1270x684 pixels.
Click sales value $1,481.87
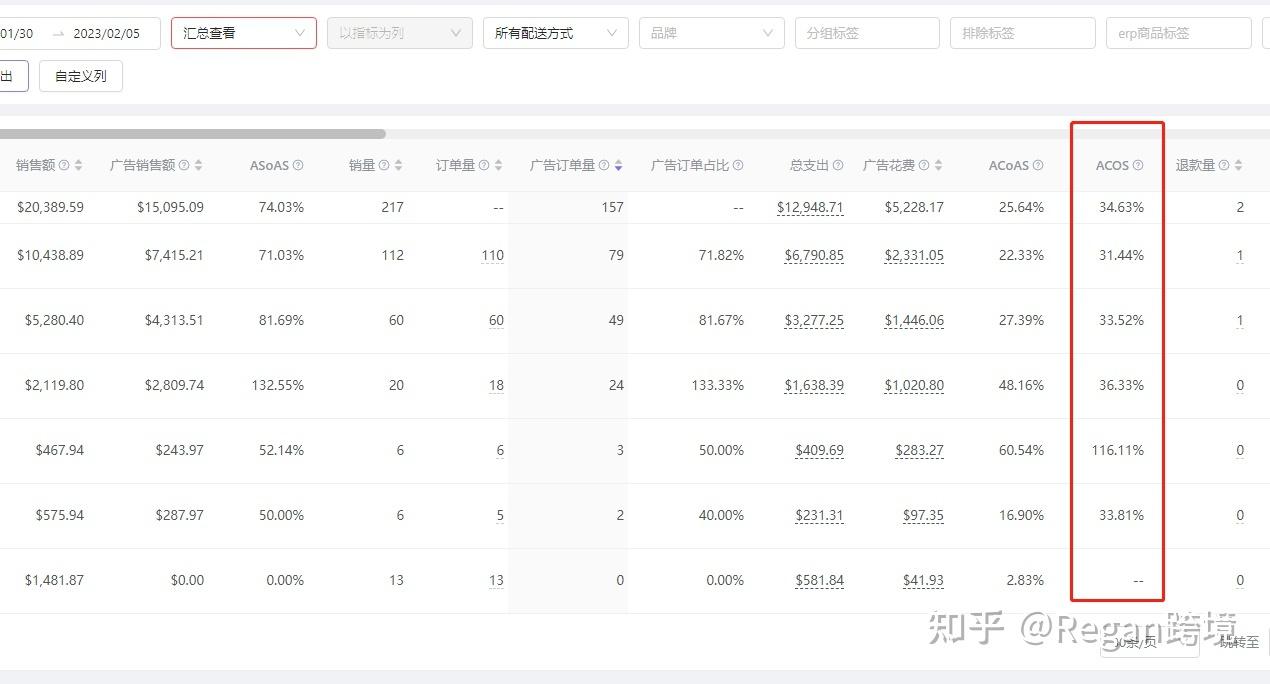54,581
